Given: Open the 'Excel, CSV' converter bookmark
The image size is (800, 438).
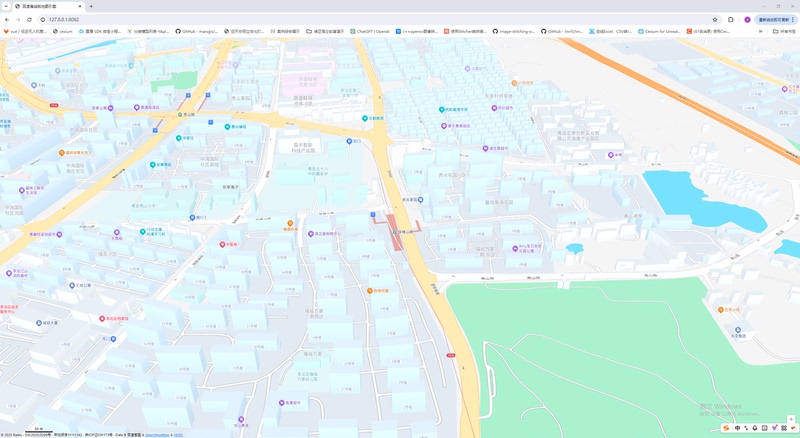Looking at the screenshot, I should coord(610,31).
